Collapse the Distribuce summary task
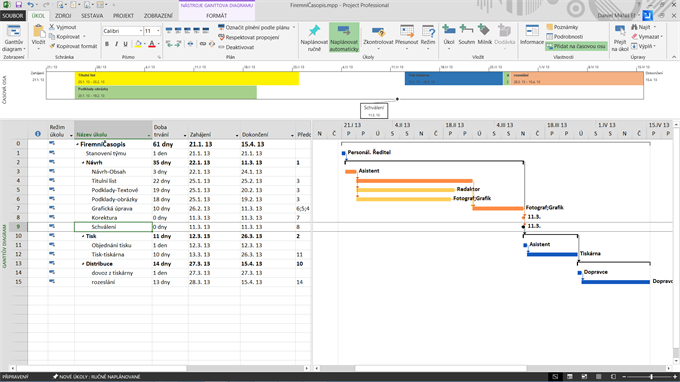680x382 pixels. click(x=83, y=264)
